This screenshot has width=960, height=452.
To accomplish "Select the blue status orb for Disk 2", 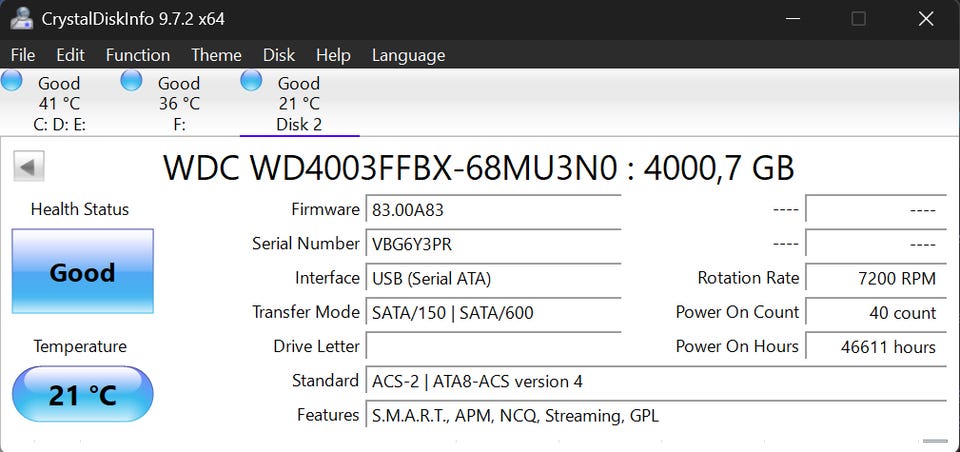I will click(x=252, y=82).
